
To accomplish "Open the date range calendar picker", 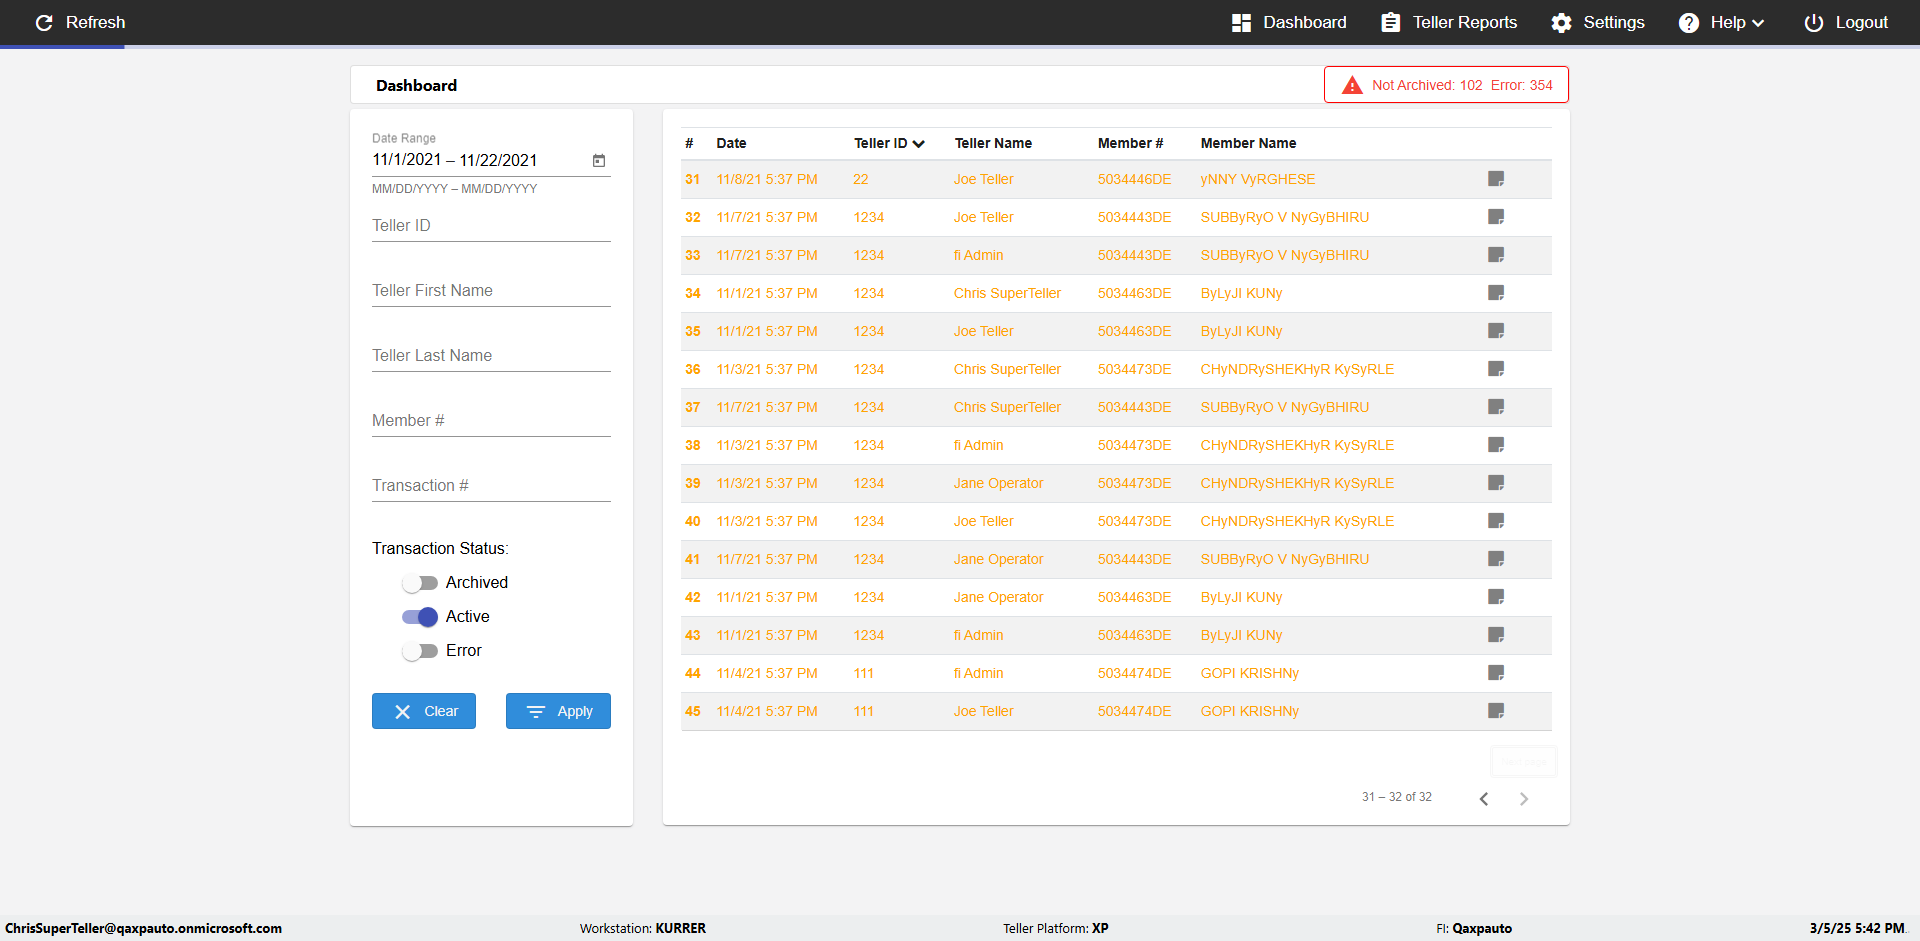I will pyautogui.click(x=599, y=160).
